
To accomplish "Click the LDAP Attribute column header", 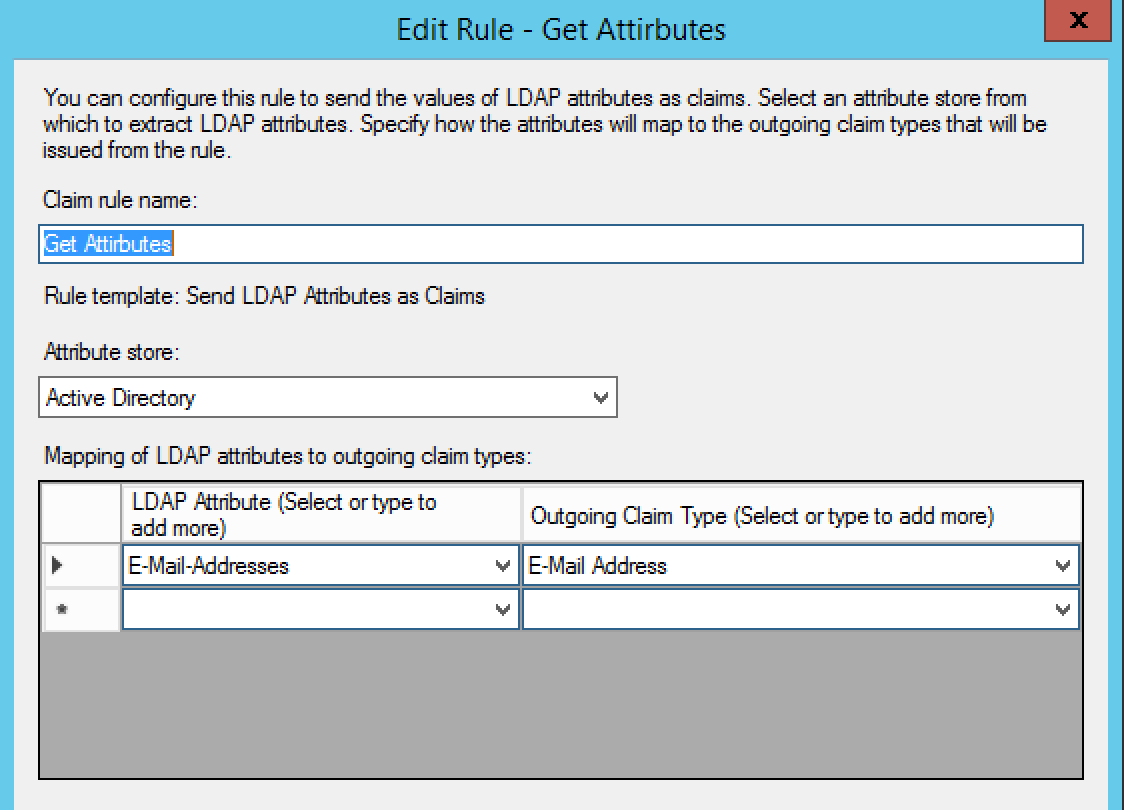I will pyautogui.click(x=321, y=514).
